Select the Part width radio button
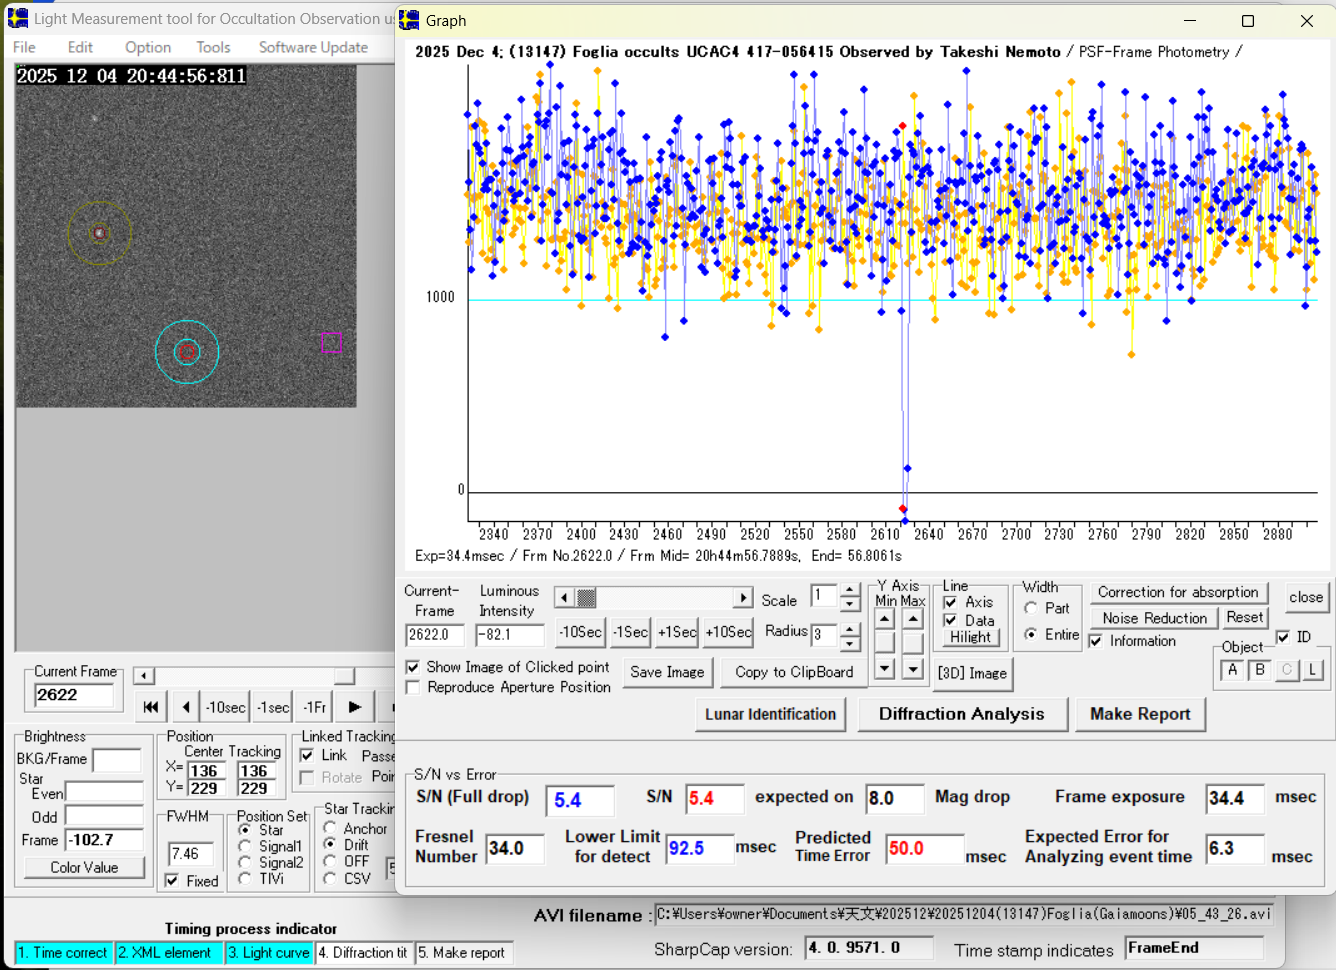Screen dimensions: 1336x970 coord(1031,608)
